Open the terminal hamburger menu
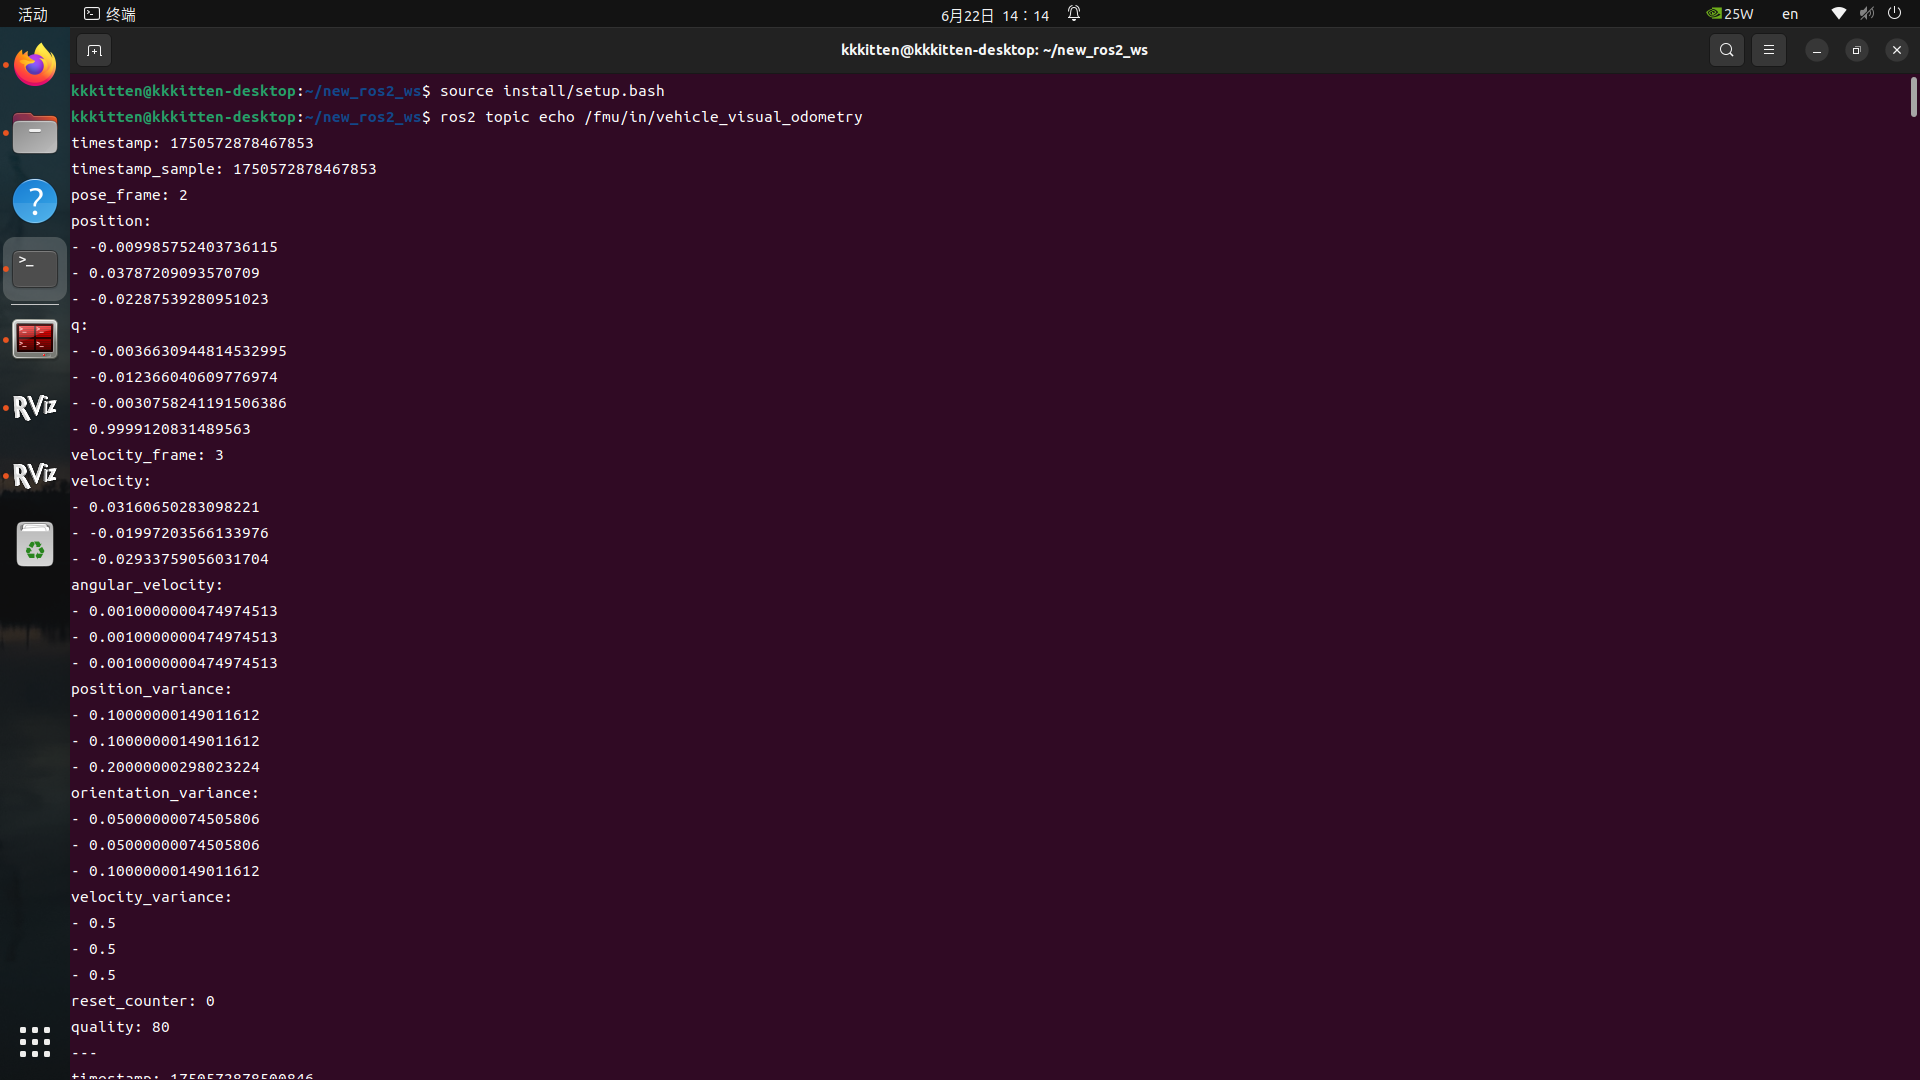Viewport: 1920px width, 1080px height. point(1768,50)
